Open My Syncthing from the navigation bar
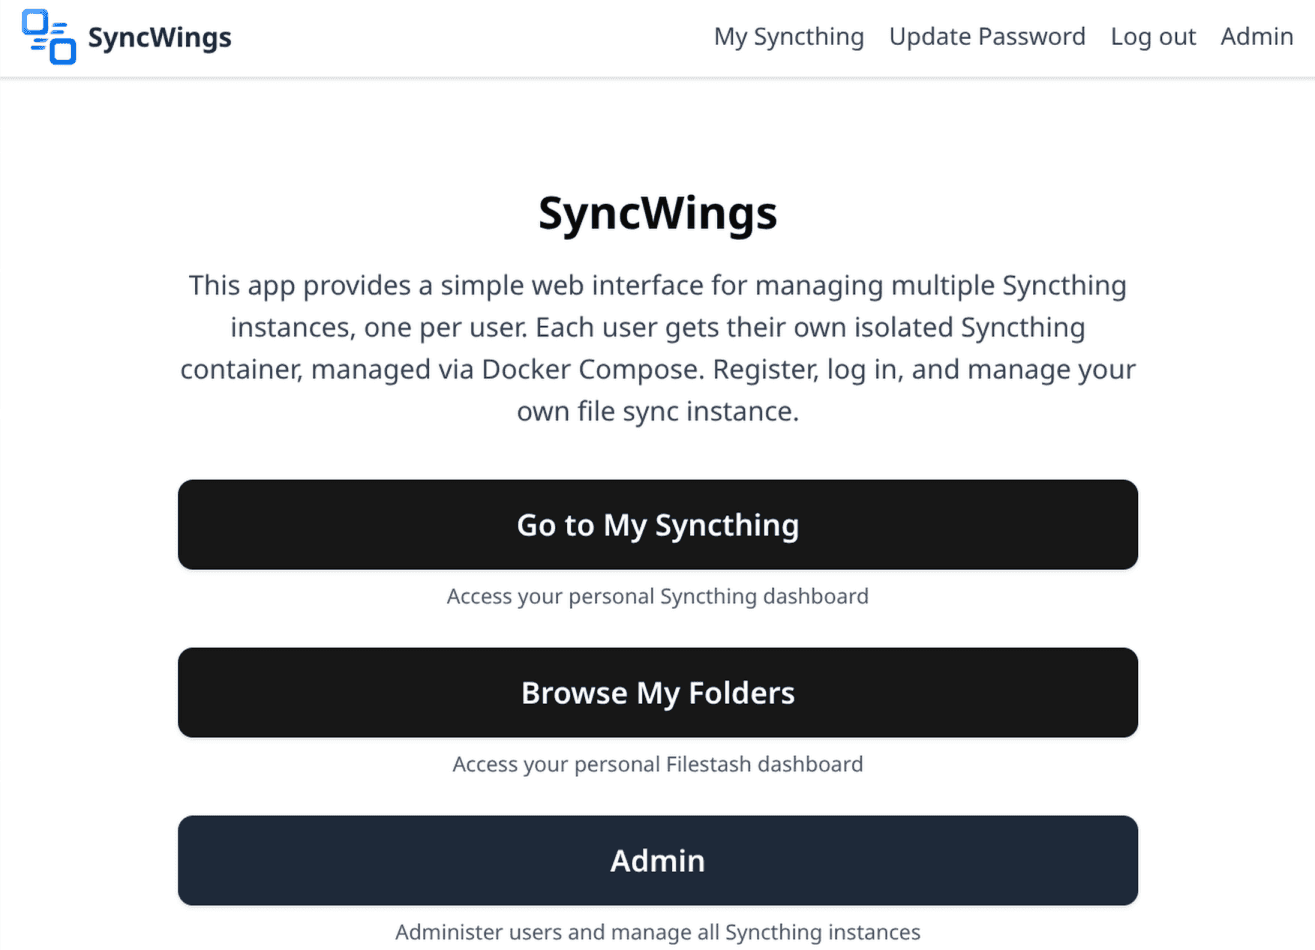 tap(788, 37)
